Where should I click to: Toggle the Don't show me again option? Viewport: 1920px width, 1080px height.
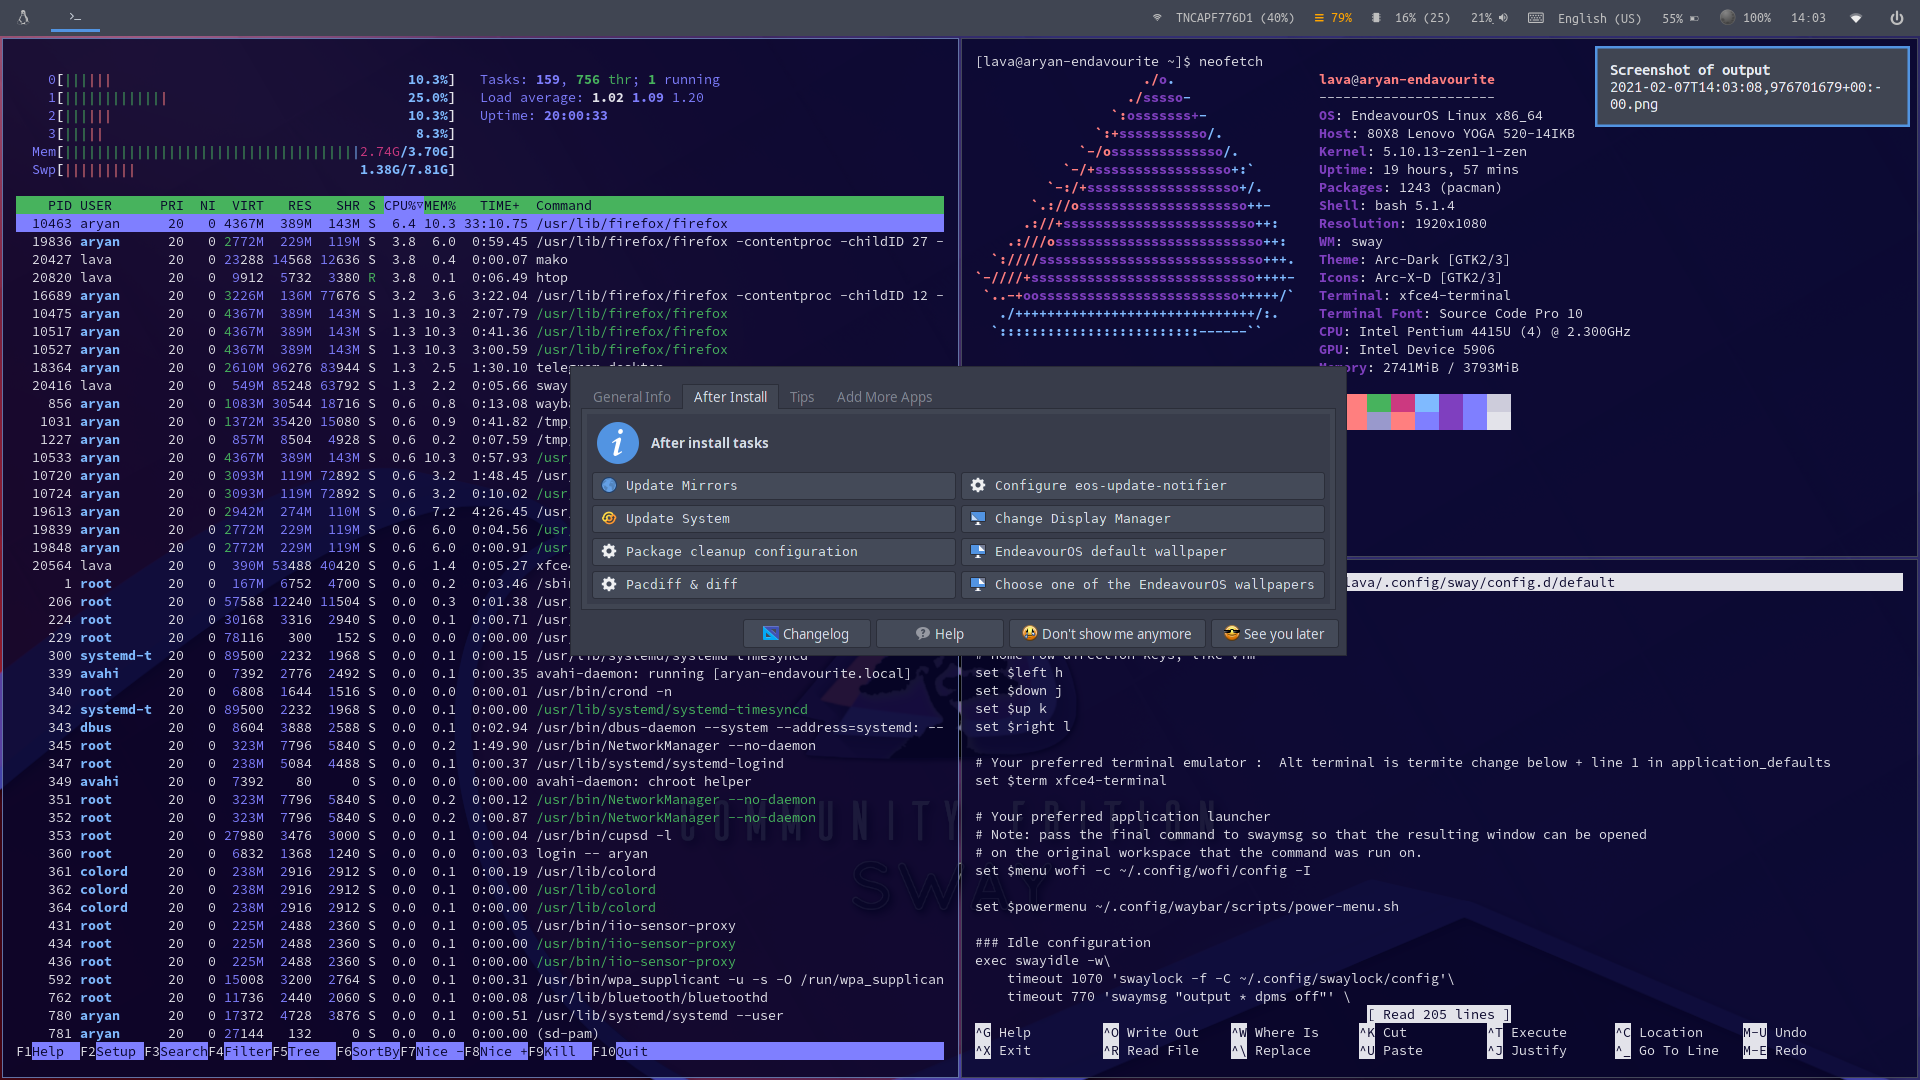click(x=1108, y=633)
